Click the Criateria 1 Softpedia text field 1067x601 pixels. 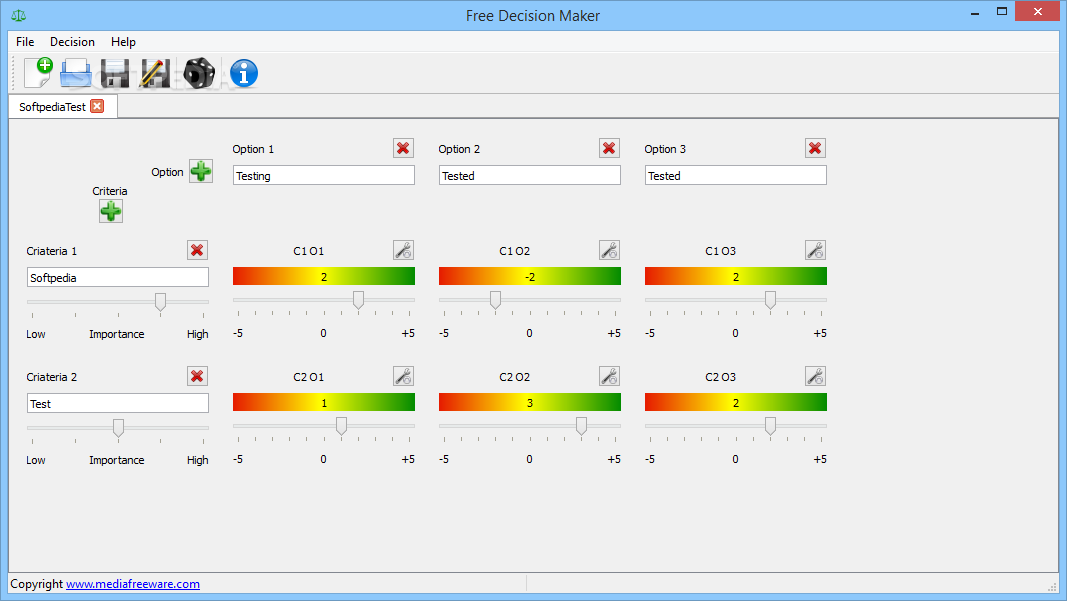click(x=118, y=278)
